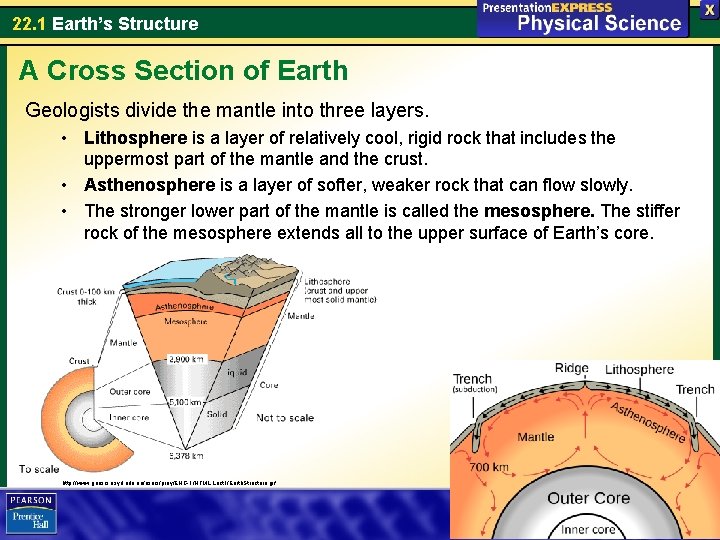Click the '6,378 km' depth label
Screen dimensions: 720x540
[x=186, y=456]
